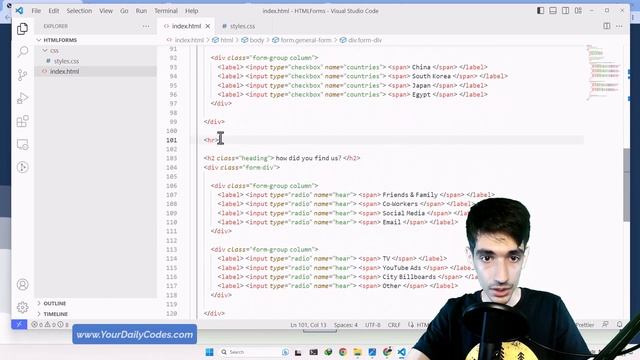Open the terminal app in taskbar
This screenshot has width=640, height=360.
point(313,352)
